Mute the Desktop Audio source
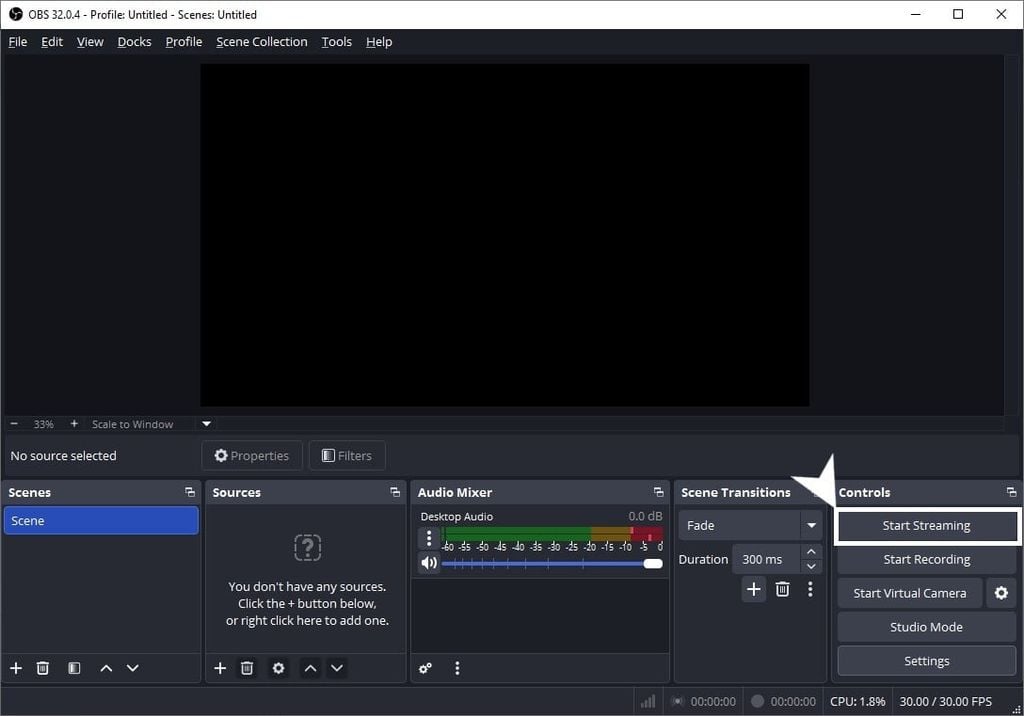 click(429, 563)
